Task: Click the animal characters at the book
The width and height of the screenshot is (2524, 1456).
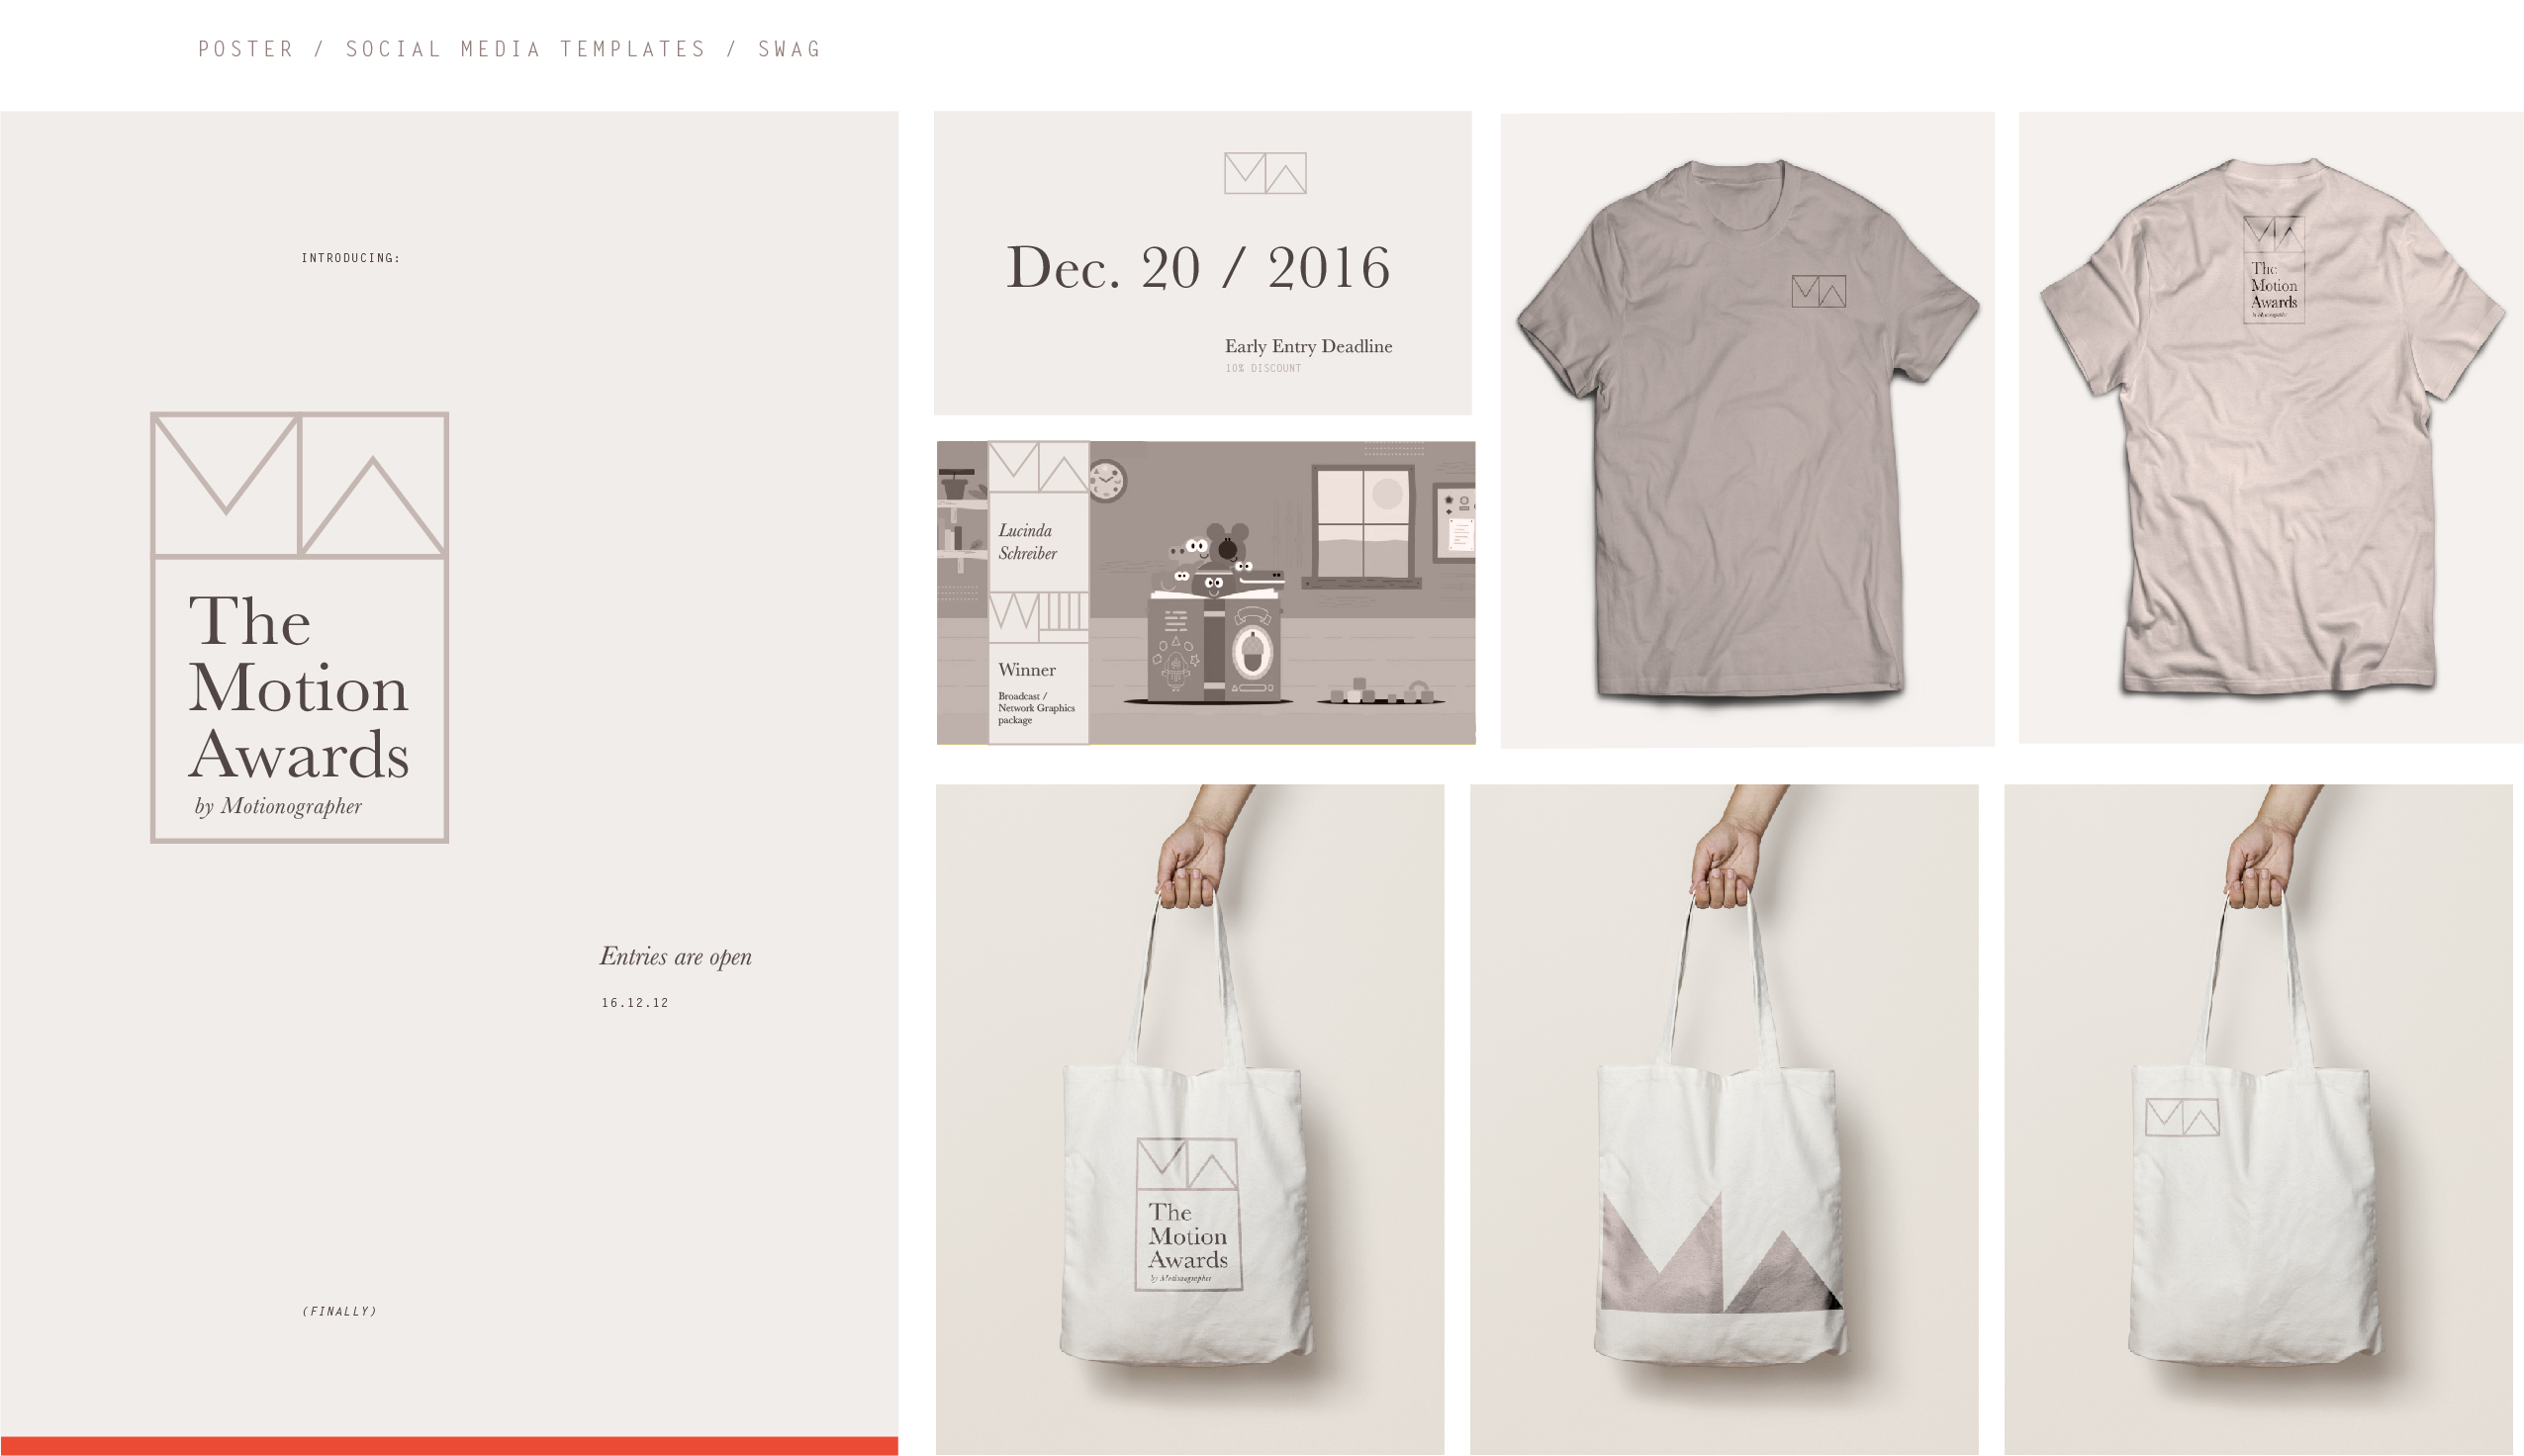Action: (1221, 562)
